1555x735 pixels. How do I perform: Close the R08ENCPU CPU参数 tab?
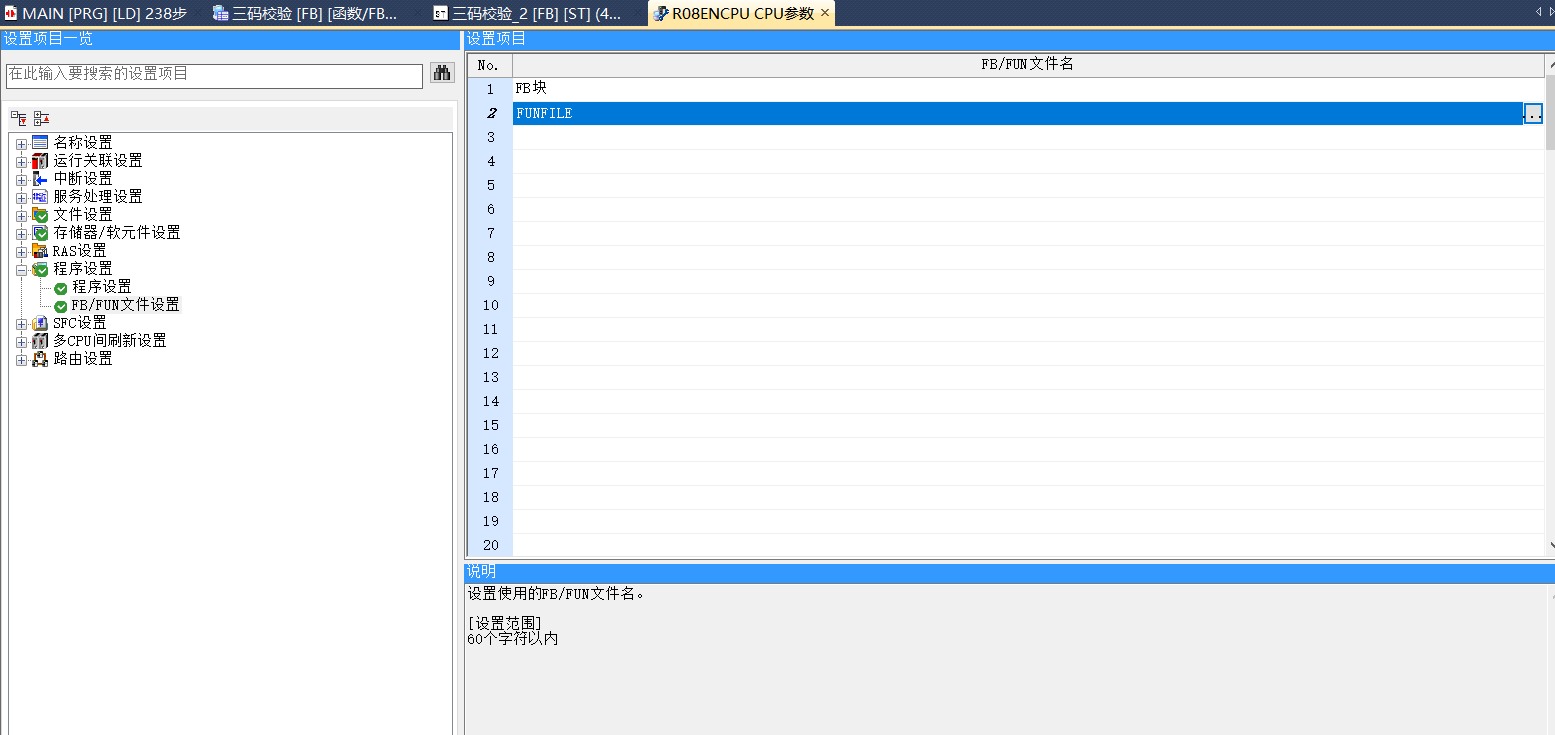[825, 13]
